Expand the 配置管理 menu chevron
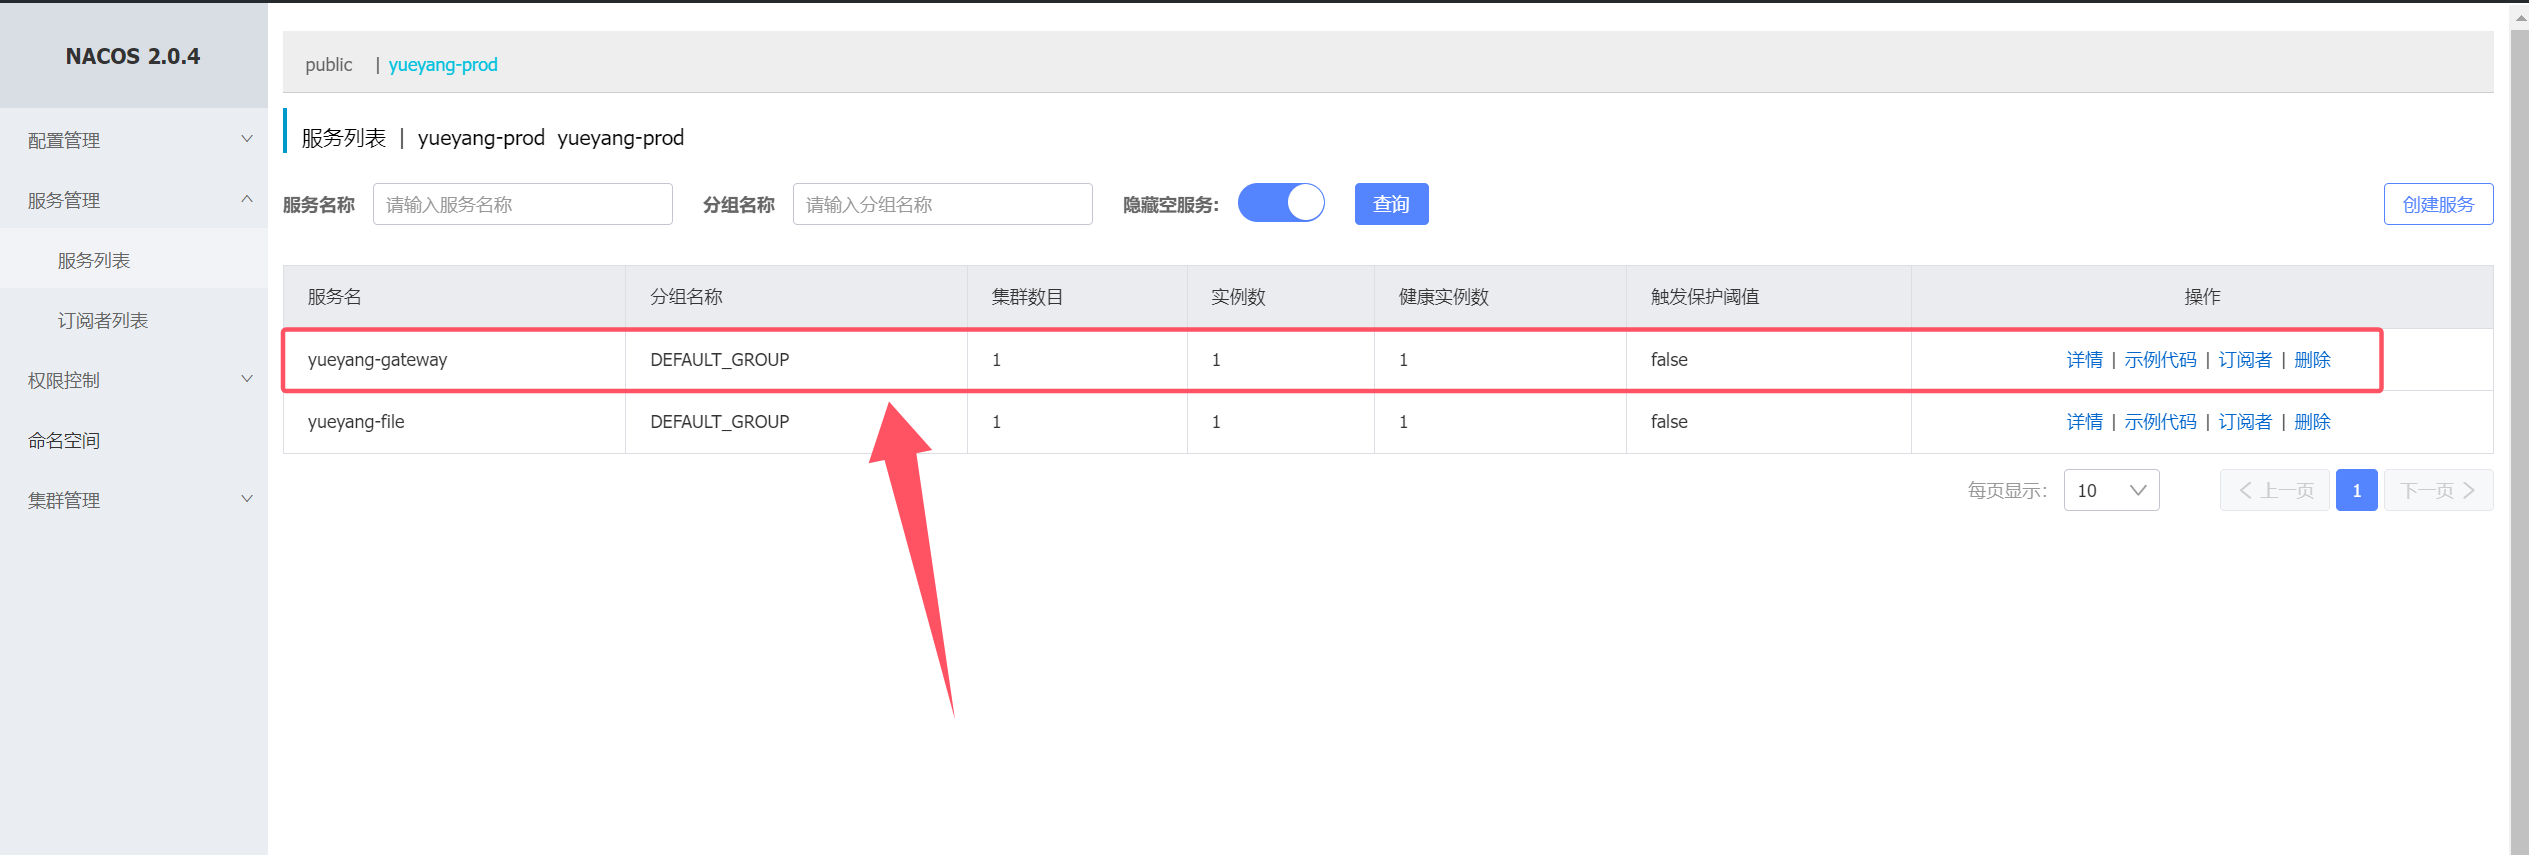2529x855 pixels. point(247,139)
